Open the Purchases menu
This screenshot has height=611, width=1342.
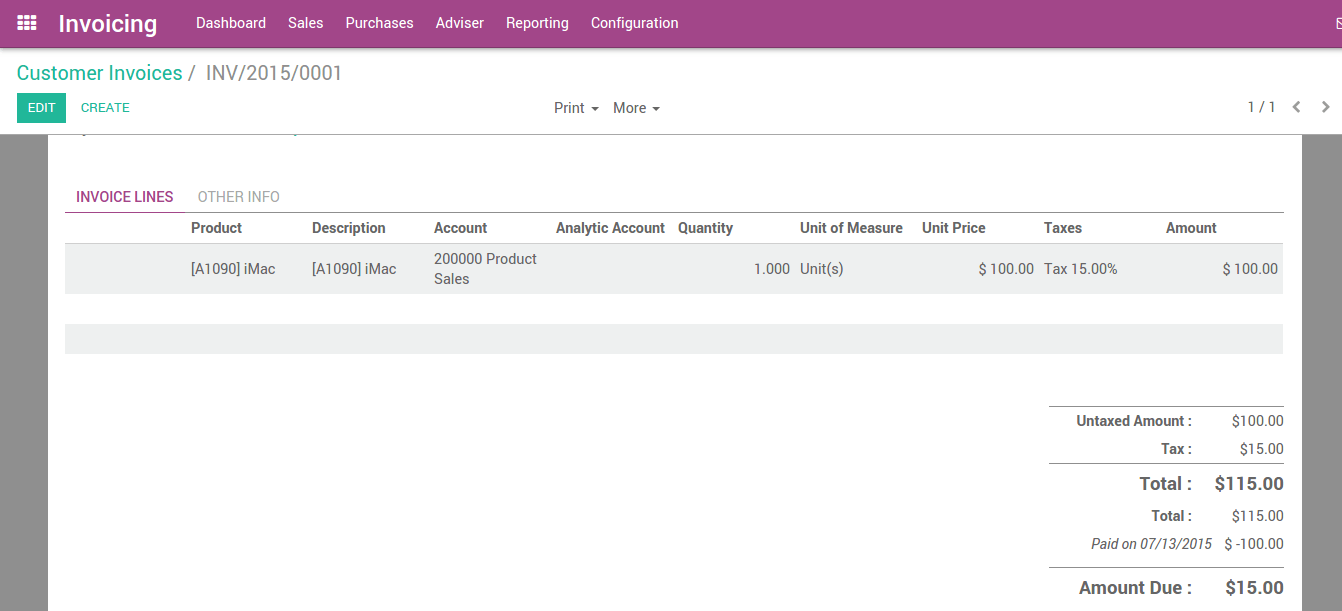(x=379, y=22)
